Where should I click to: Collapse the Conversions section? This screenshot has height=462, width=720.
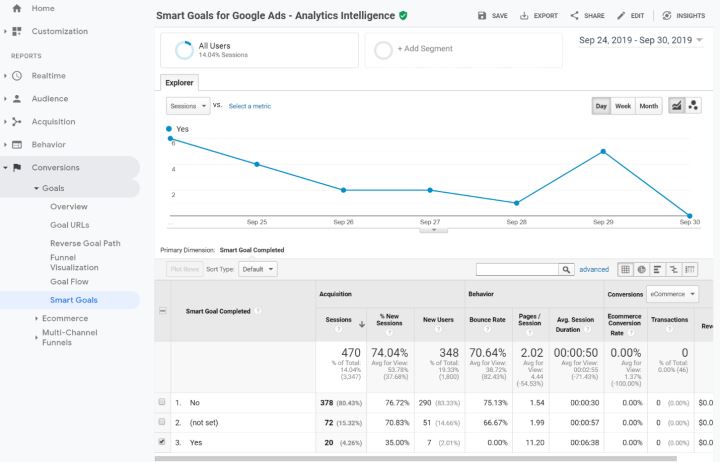(6, 168)
